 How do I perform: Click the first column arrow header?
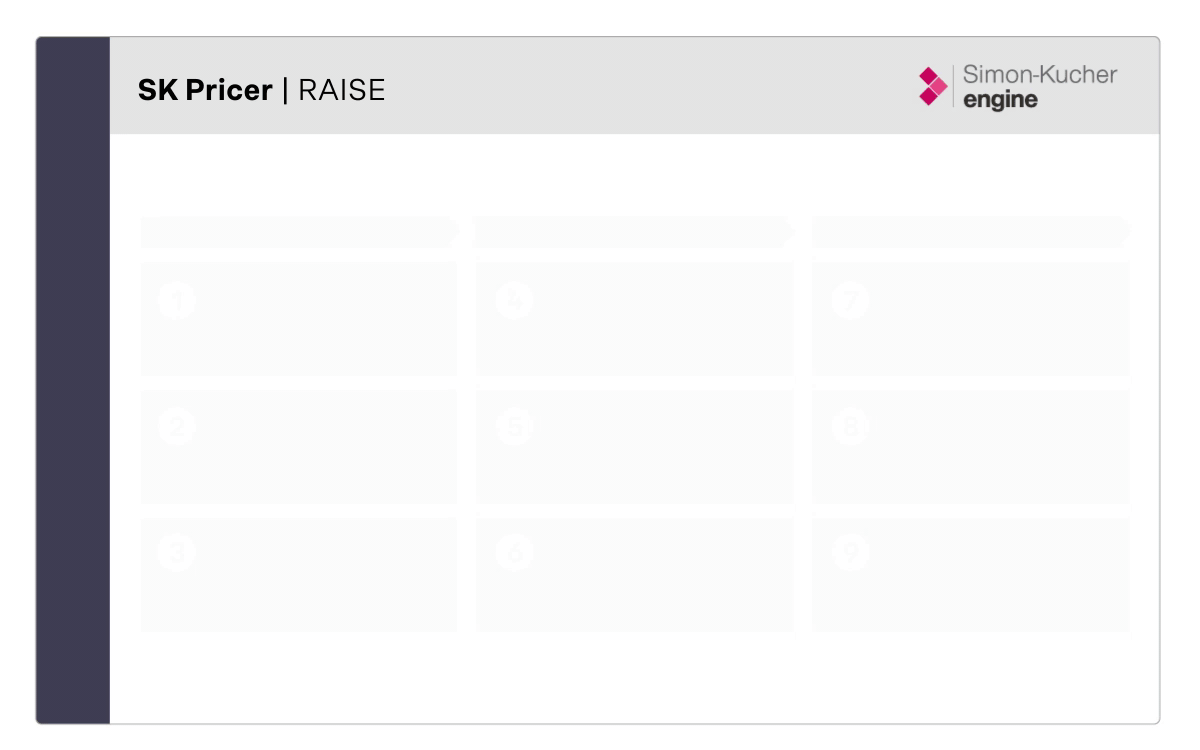pos(298,232)
